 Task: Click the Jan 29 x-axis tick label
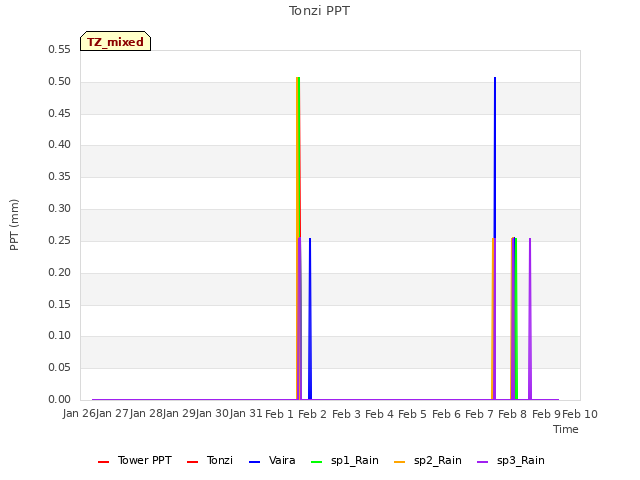(179, 413)
